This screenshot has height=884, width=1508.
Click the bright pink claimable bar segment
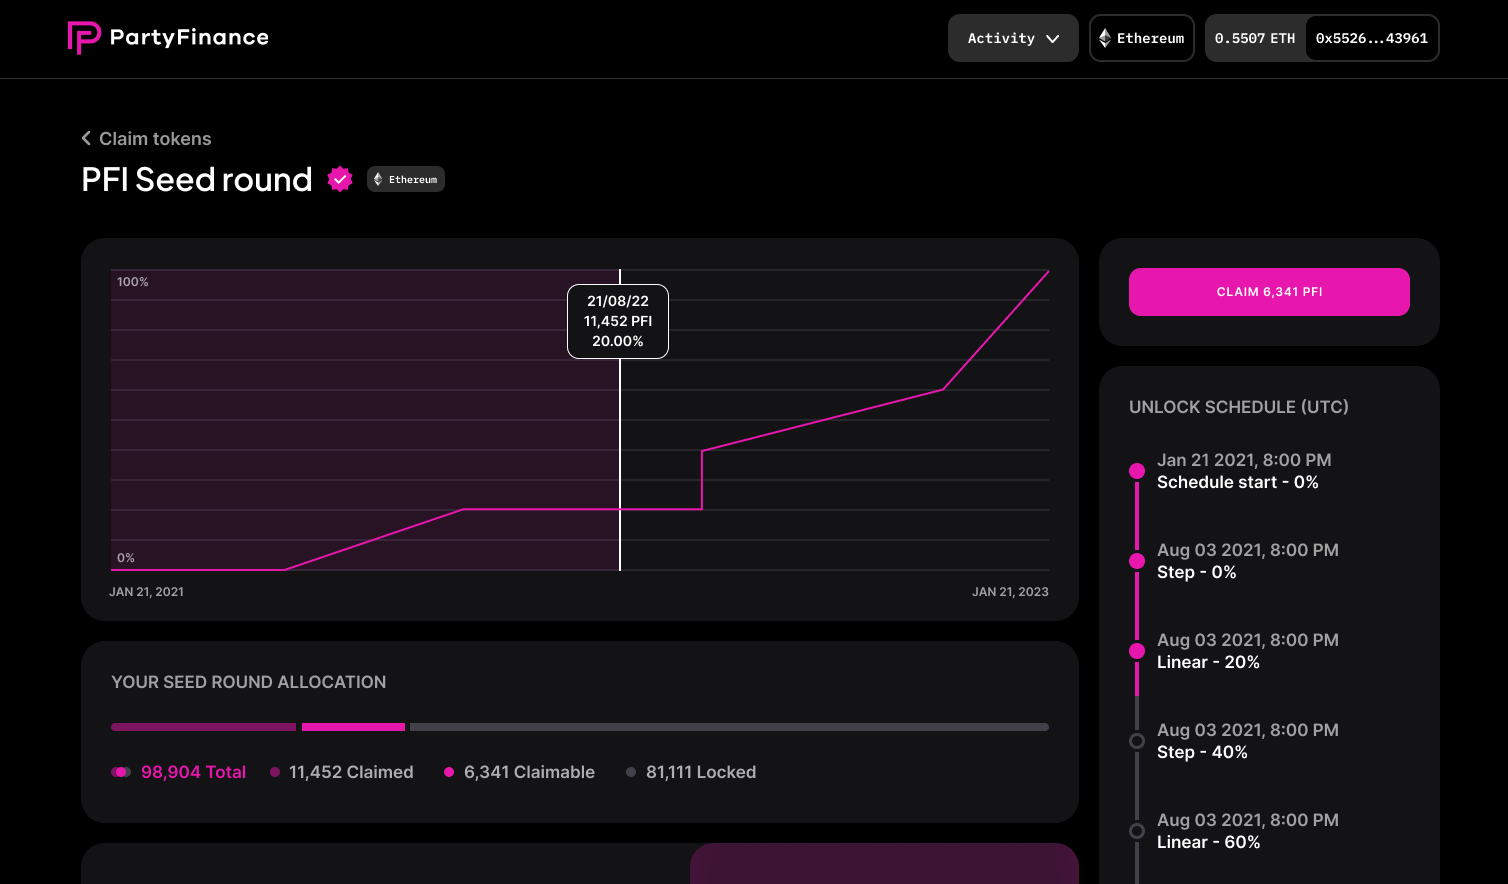(x=353, y=727)
